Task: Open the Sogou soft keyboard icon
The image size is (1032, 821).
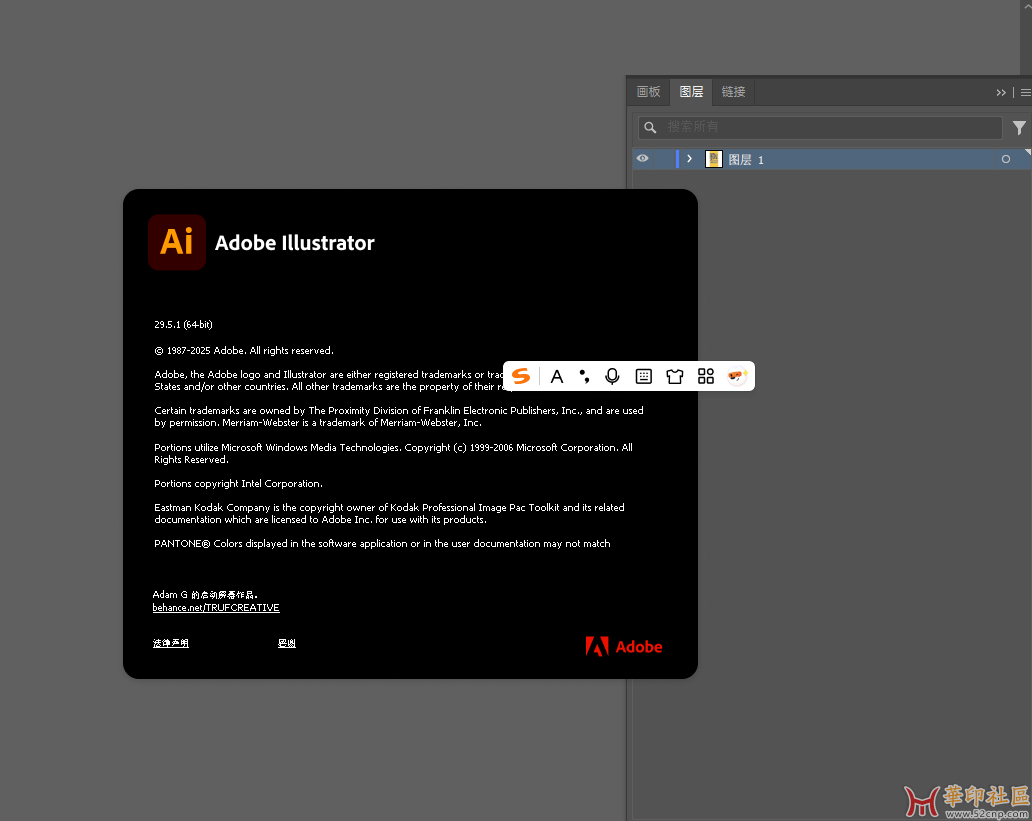Action: click(644, 377)
